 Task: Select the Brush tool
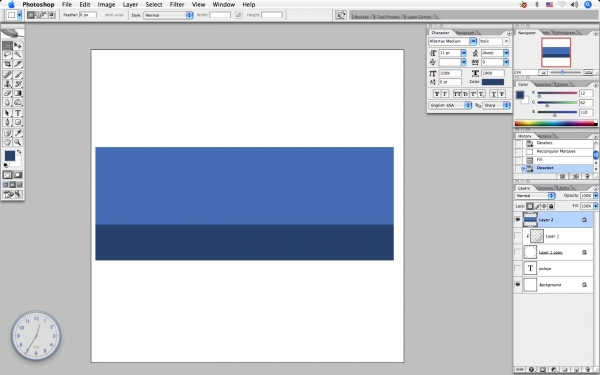18,75
